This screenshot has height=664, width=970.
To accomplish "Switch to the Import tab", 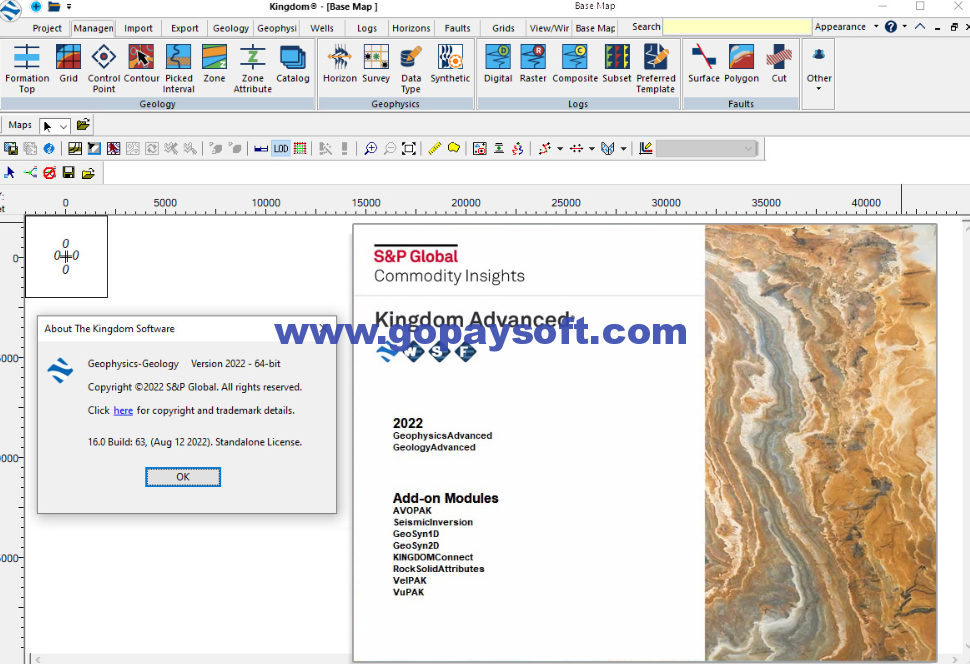I will click(138, 28).
